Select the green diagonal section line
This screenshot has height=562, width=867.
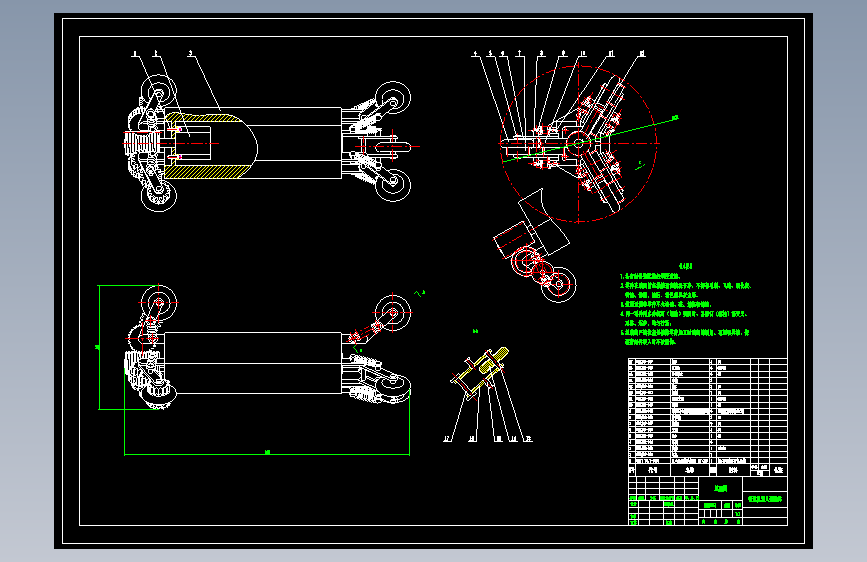pyautogui.click(x=591, y=139)
